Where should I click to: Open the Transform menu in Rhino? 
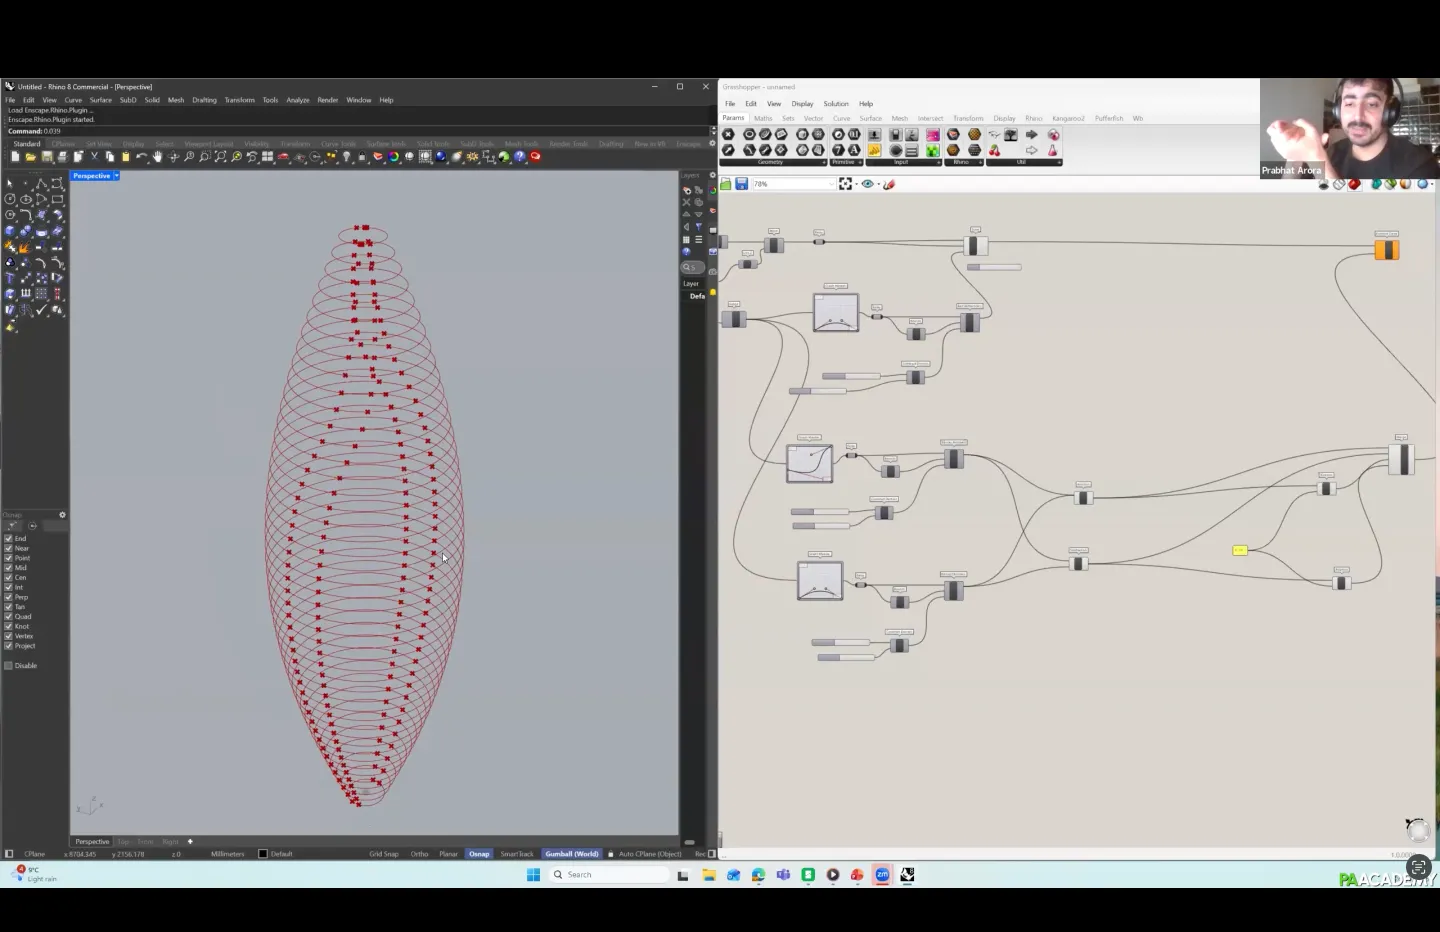tap(239, 100)
